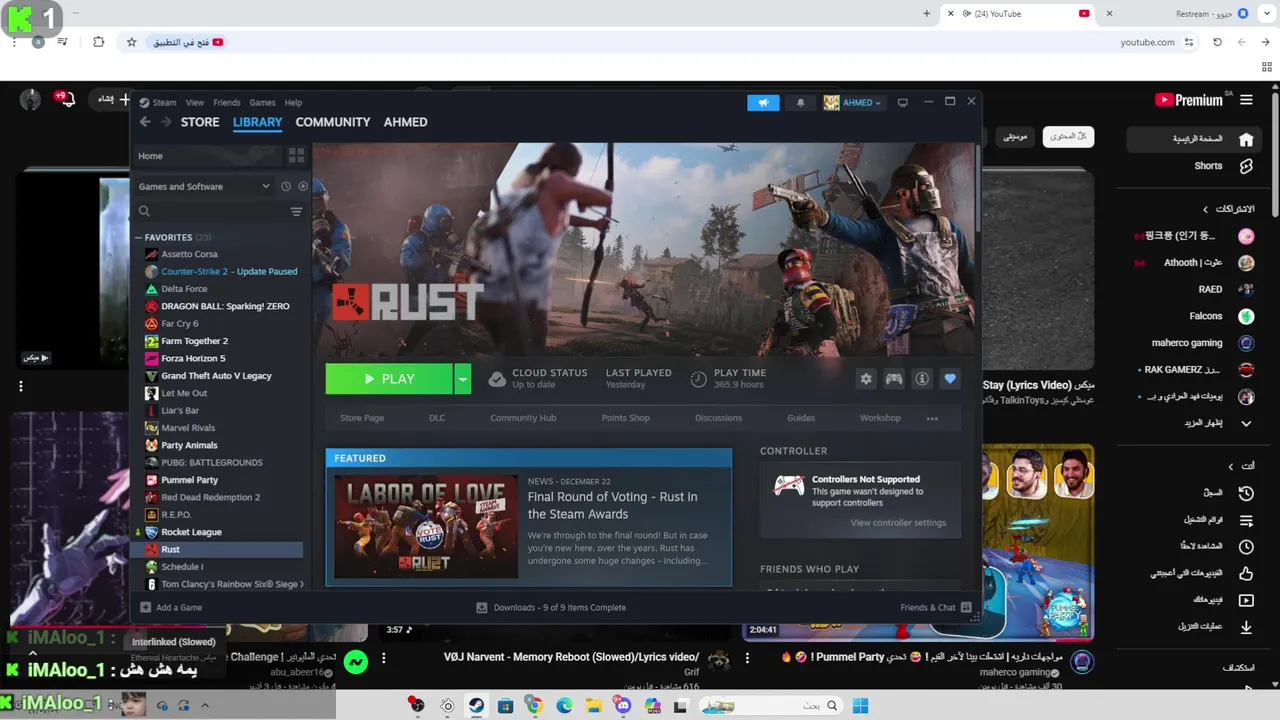1280x720 pixels.
Task: Open AHMED profile tab
Action: [406, 122]
